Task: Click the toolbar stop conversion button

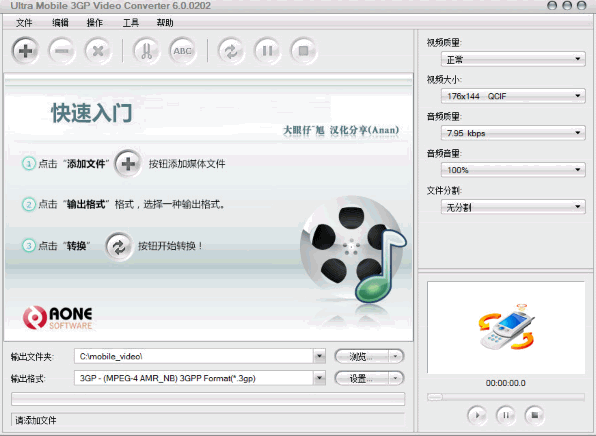Action: (x=303, y=51)
